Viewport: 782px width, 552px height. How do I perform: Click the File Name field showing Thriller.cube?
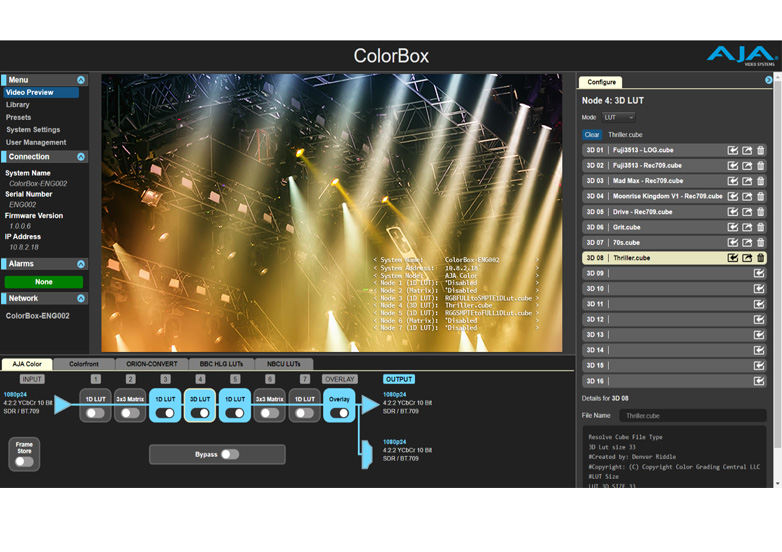tap(693, 415)
